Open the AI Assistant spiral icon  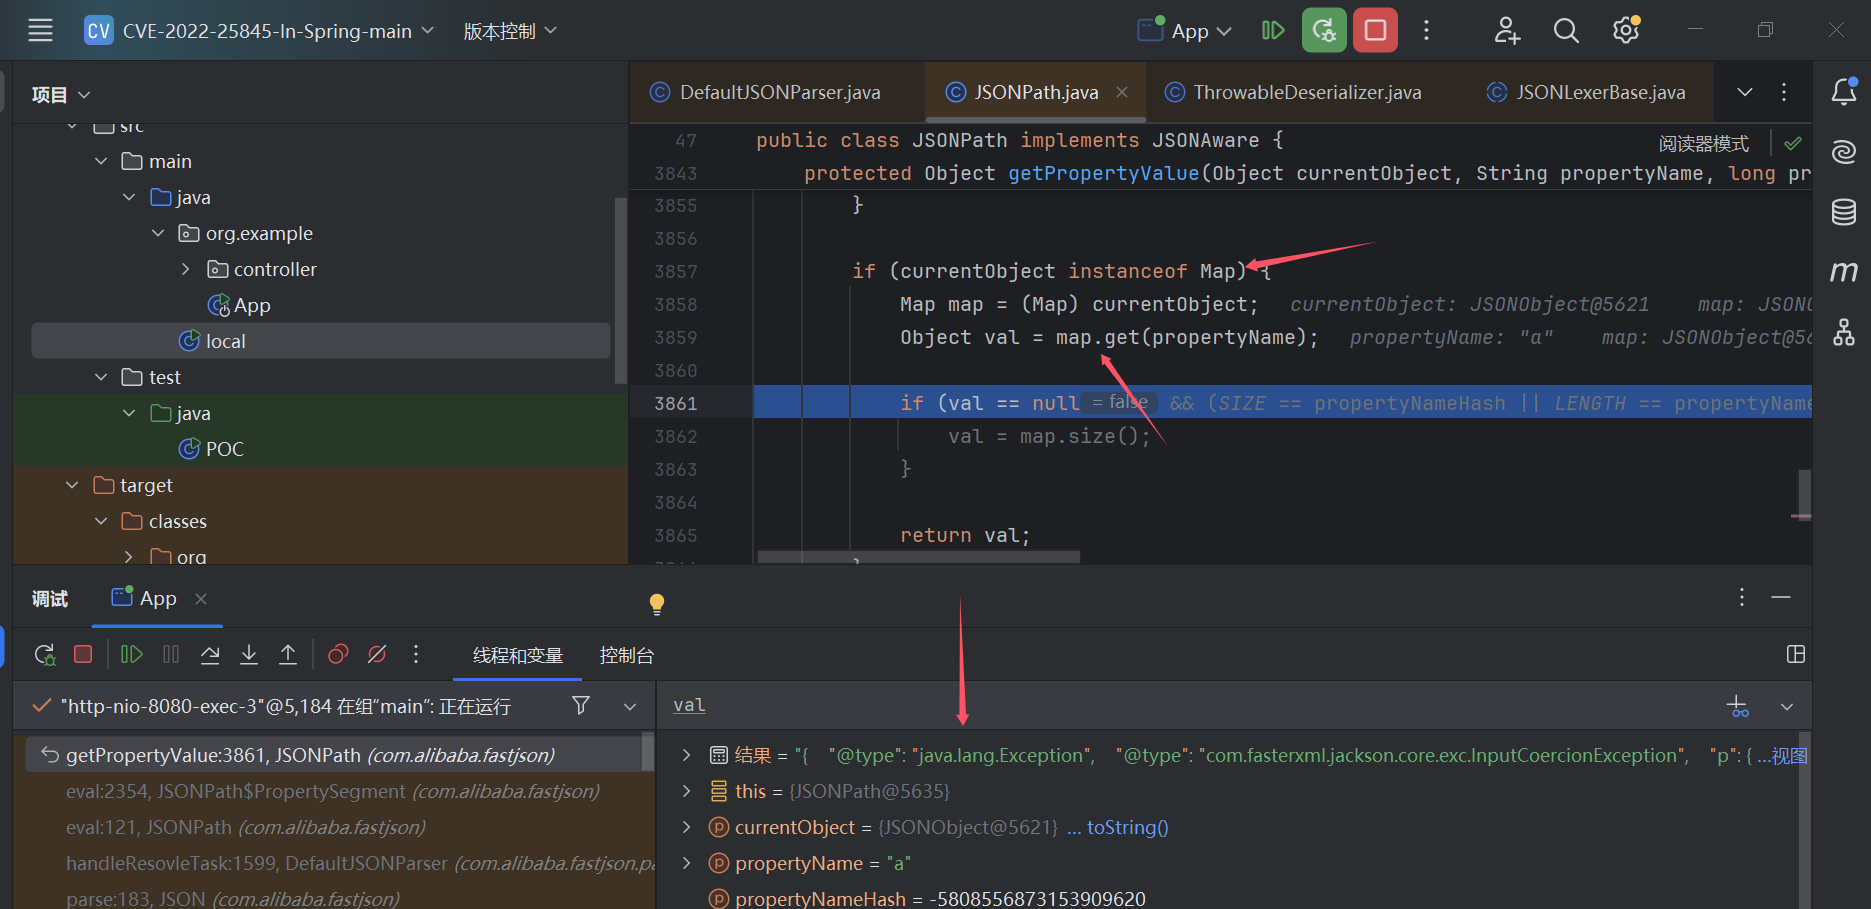(1844, 152)
